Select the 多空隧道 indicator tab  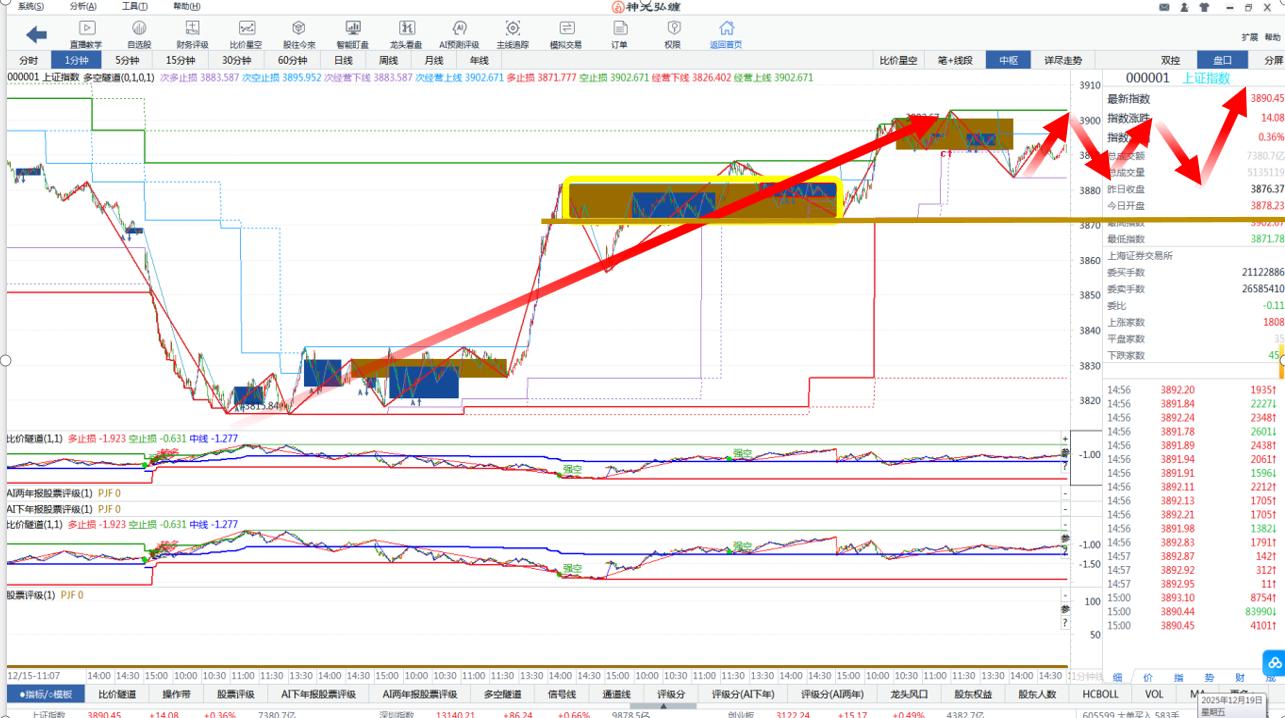click(x=502, y=694)
